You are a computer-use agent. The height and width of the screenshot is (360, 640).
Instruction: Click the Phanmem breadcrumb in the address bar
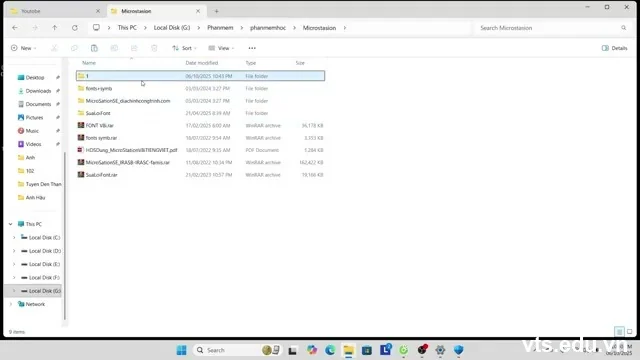220,28
